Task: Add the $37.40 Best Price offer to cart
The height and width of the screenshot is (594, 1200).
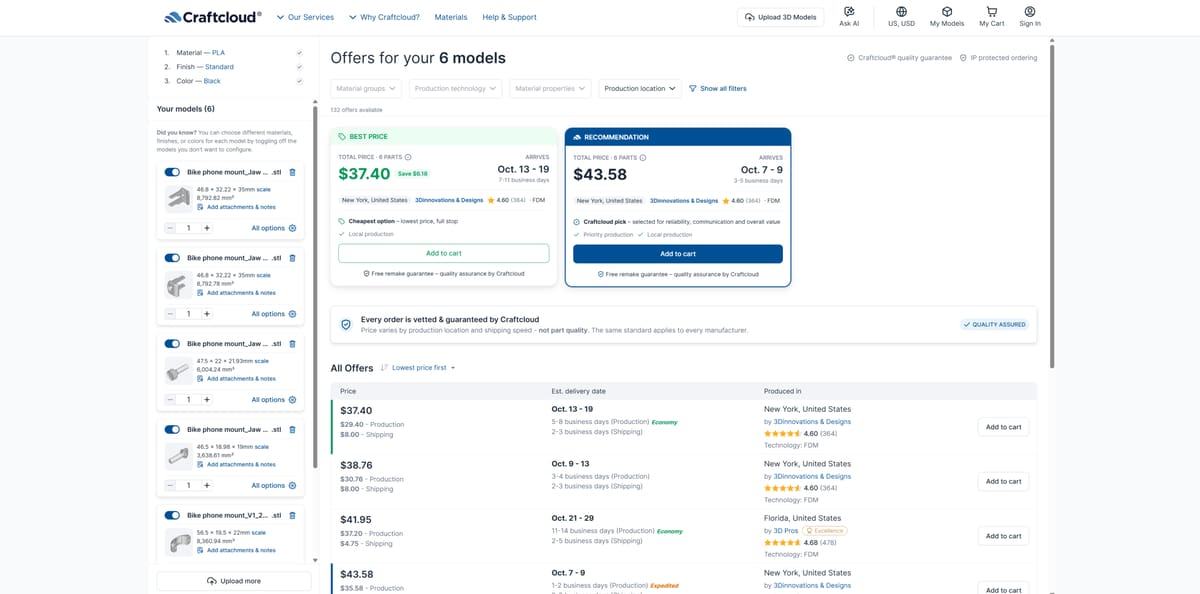Action: coord(443,253)
